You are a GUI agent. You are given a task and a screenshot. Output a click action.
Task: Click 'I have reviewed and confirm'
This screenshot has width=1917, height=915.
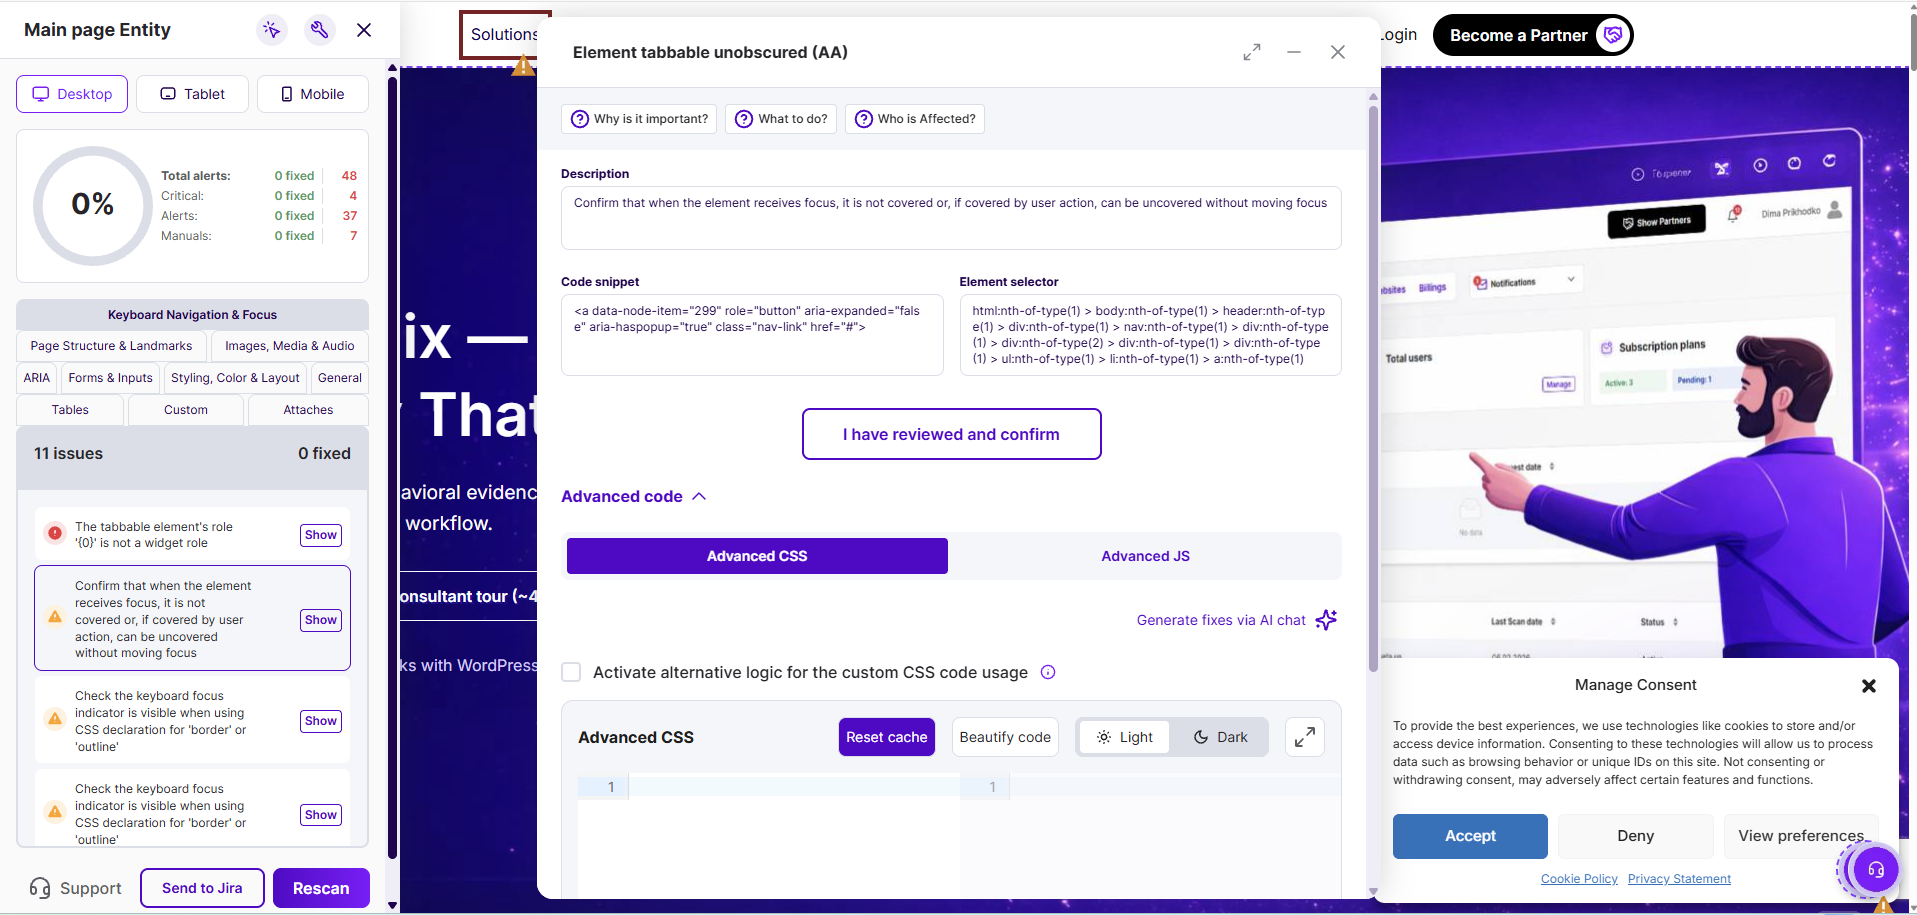[x=951, y=434]
